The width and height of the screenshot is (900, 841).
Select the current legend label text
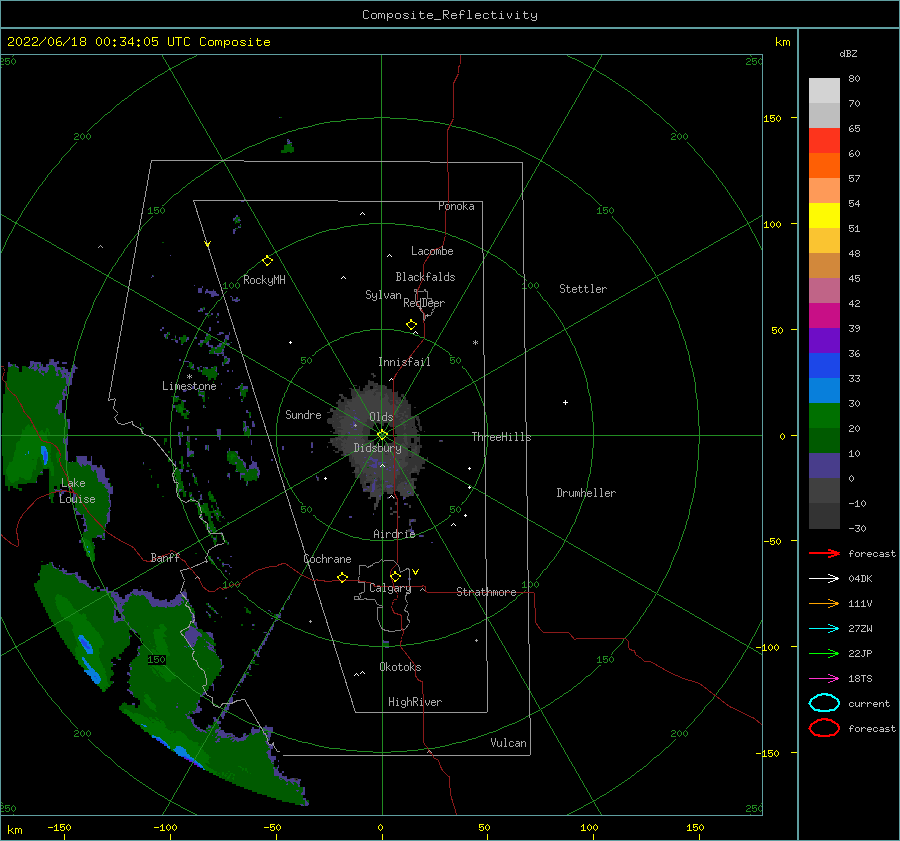pyautogui.click(x=869, y=703)
